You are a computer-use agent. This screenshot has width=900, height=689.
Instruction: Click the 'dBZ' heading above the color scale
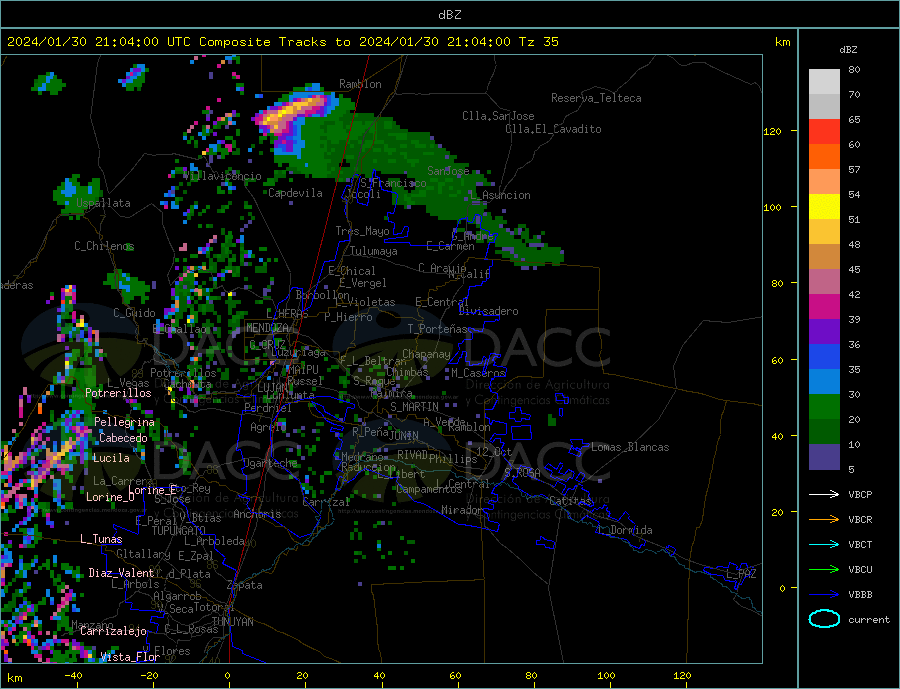click(848, 50)
